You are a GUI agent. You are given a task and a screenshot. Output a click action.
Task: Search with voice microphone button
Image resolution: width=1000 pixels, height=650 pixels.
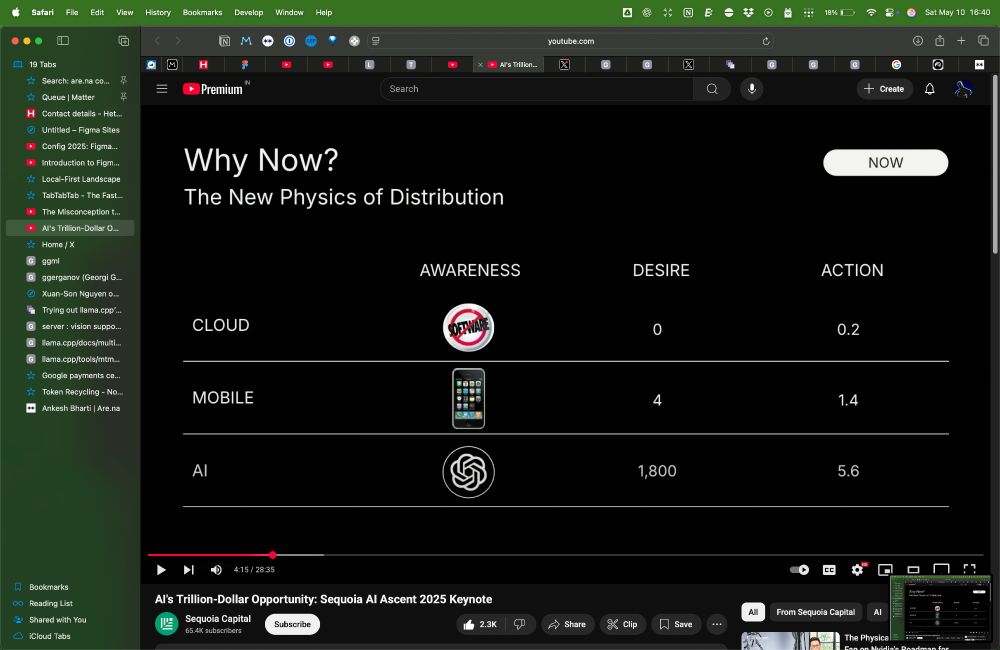tap(752, 89)
